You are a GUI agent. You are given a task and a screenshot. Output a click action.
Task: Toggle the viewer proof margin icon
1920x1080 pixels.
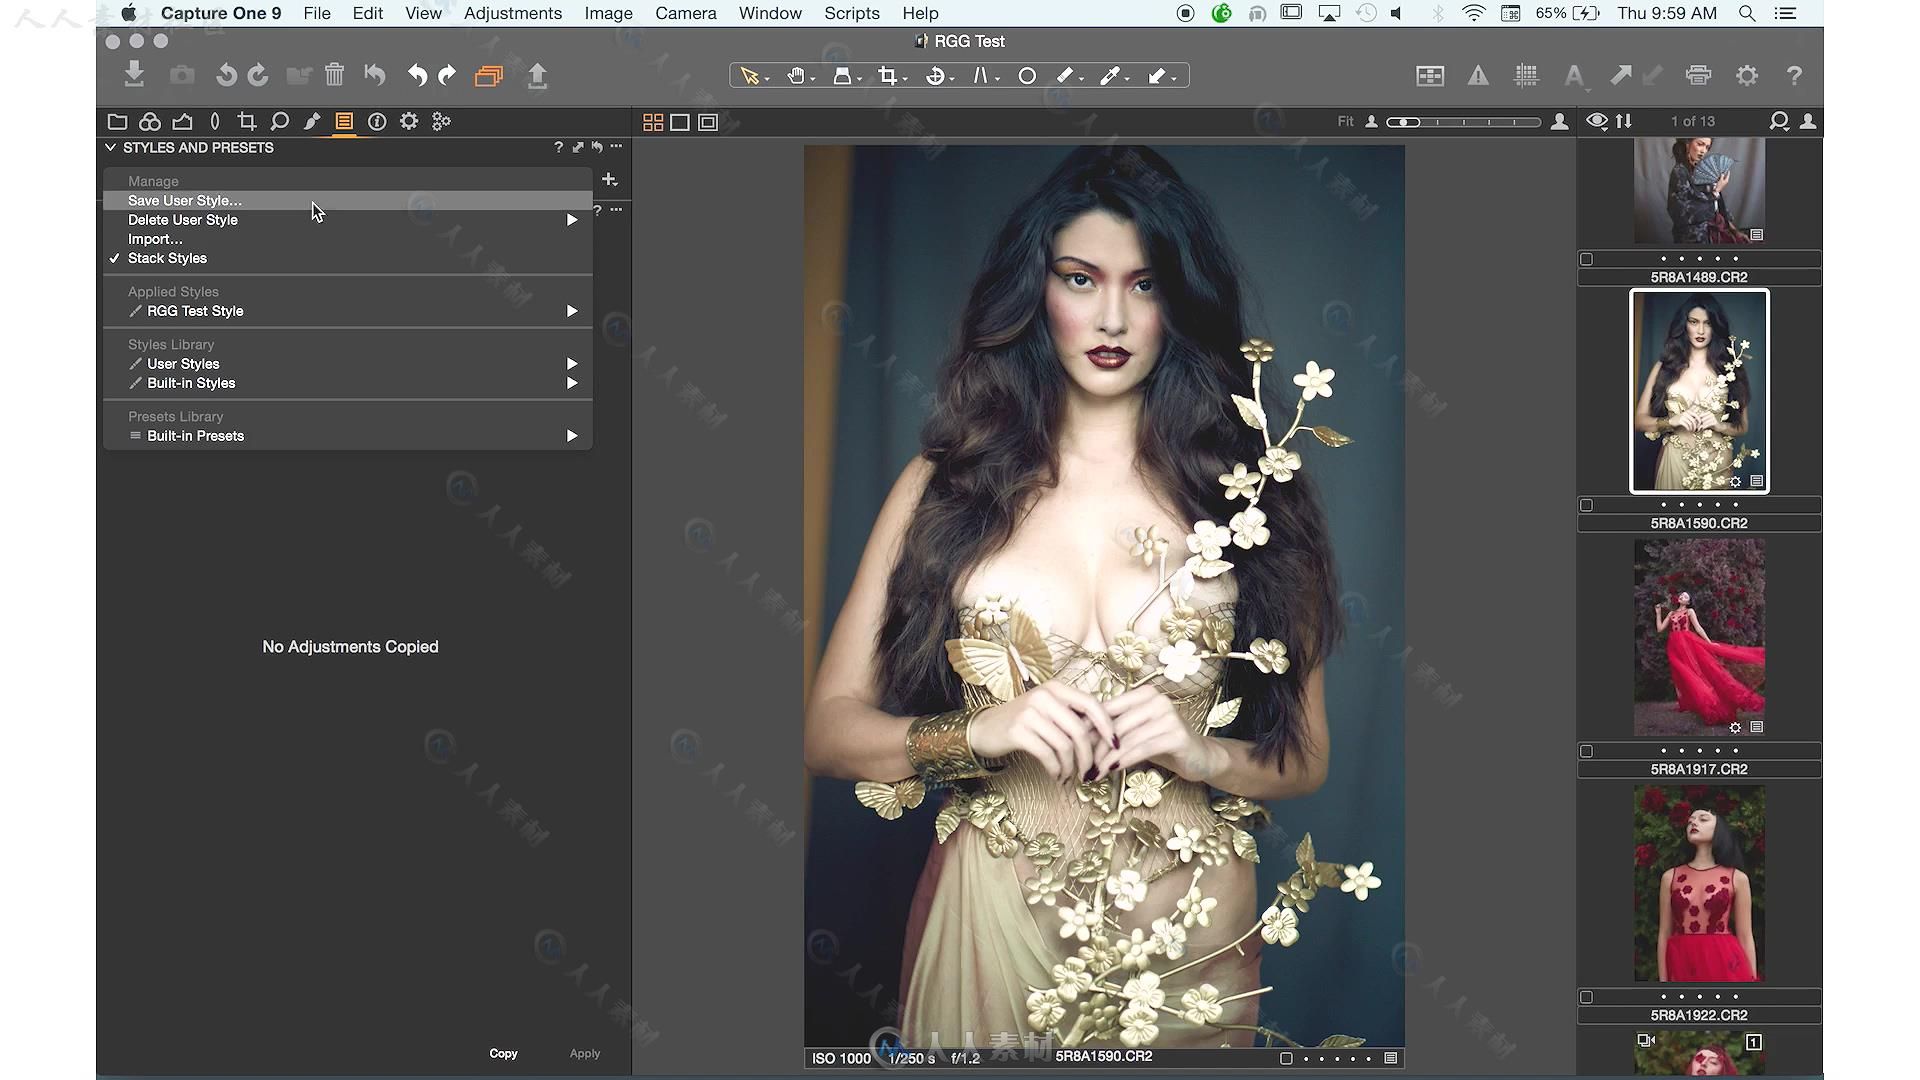[708, 122]
